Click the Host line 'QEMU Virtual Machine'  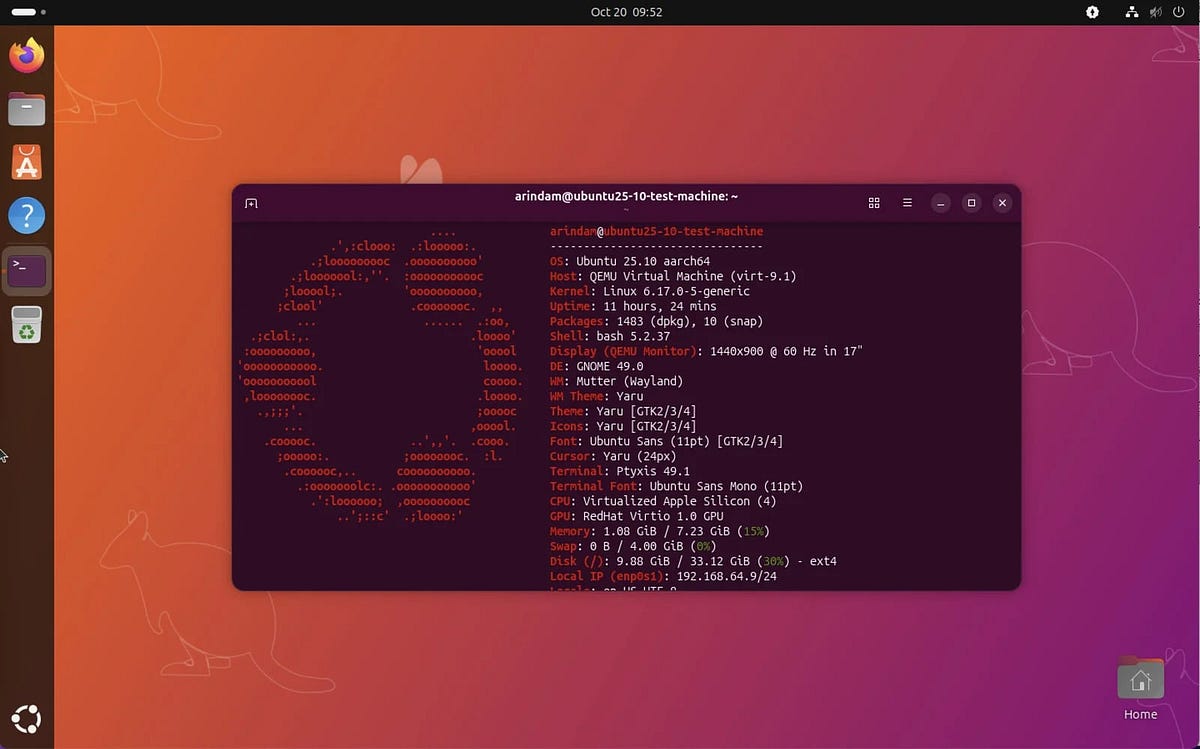point(673,276)
